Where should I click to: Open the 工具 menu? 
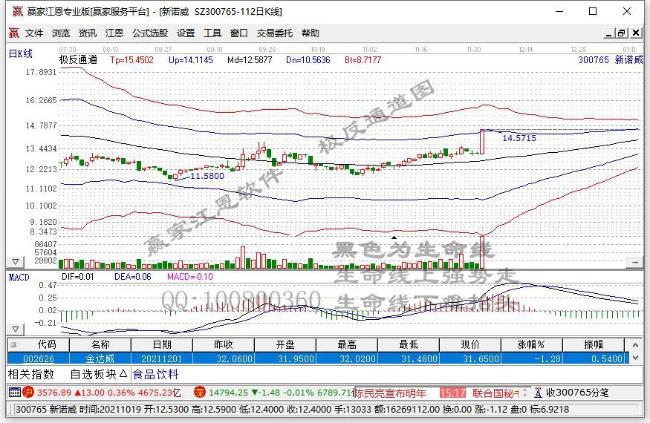[212, 33]
